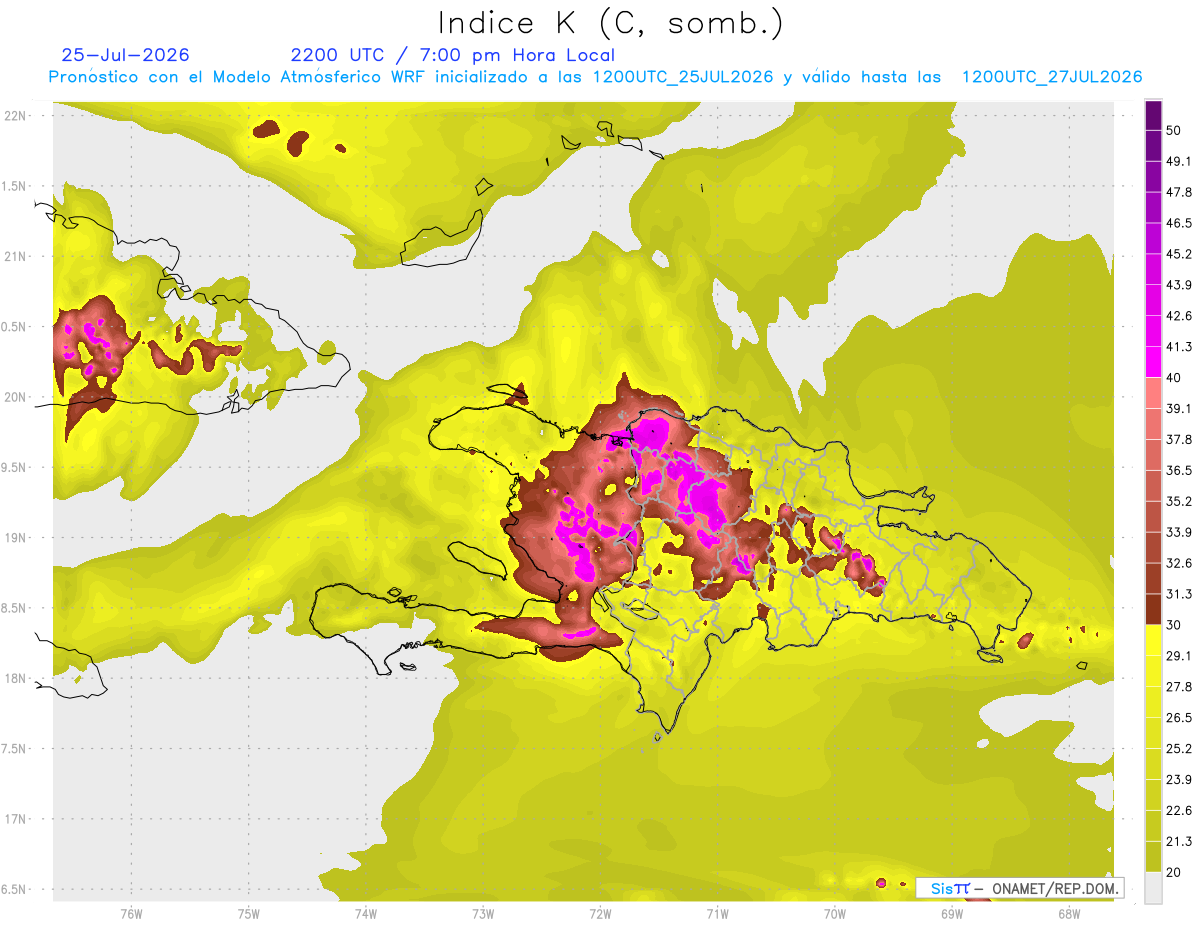Click the colorbar value "25.2"
Viewport: 1200px width, 927px height.
click(1178, 749)
